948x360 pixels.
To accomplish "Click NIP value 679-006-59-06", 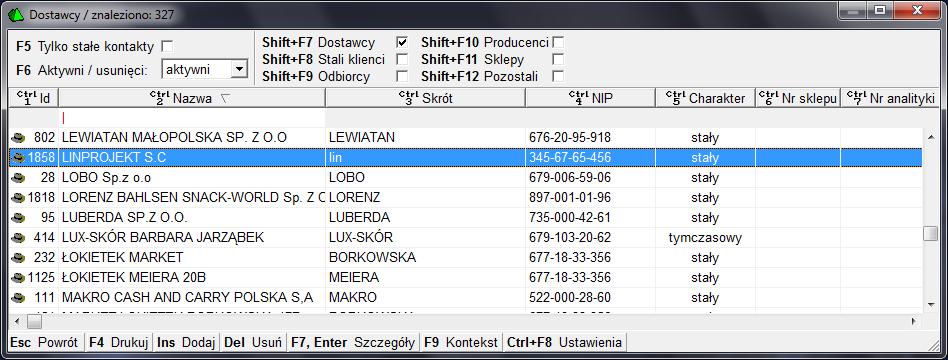I will pos(570,178).
